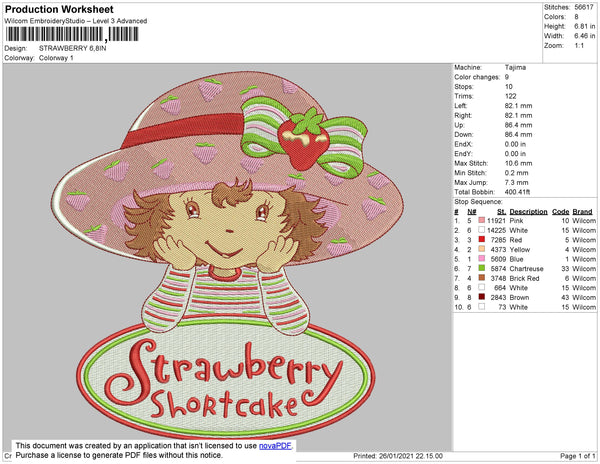Click the Chartreuse green swatch in row 6

[x=482, y=268]
